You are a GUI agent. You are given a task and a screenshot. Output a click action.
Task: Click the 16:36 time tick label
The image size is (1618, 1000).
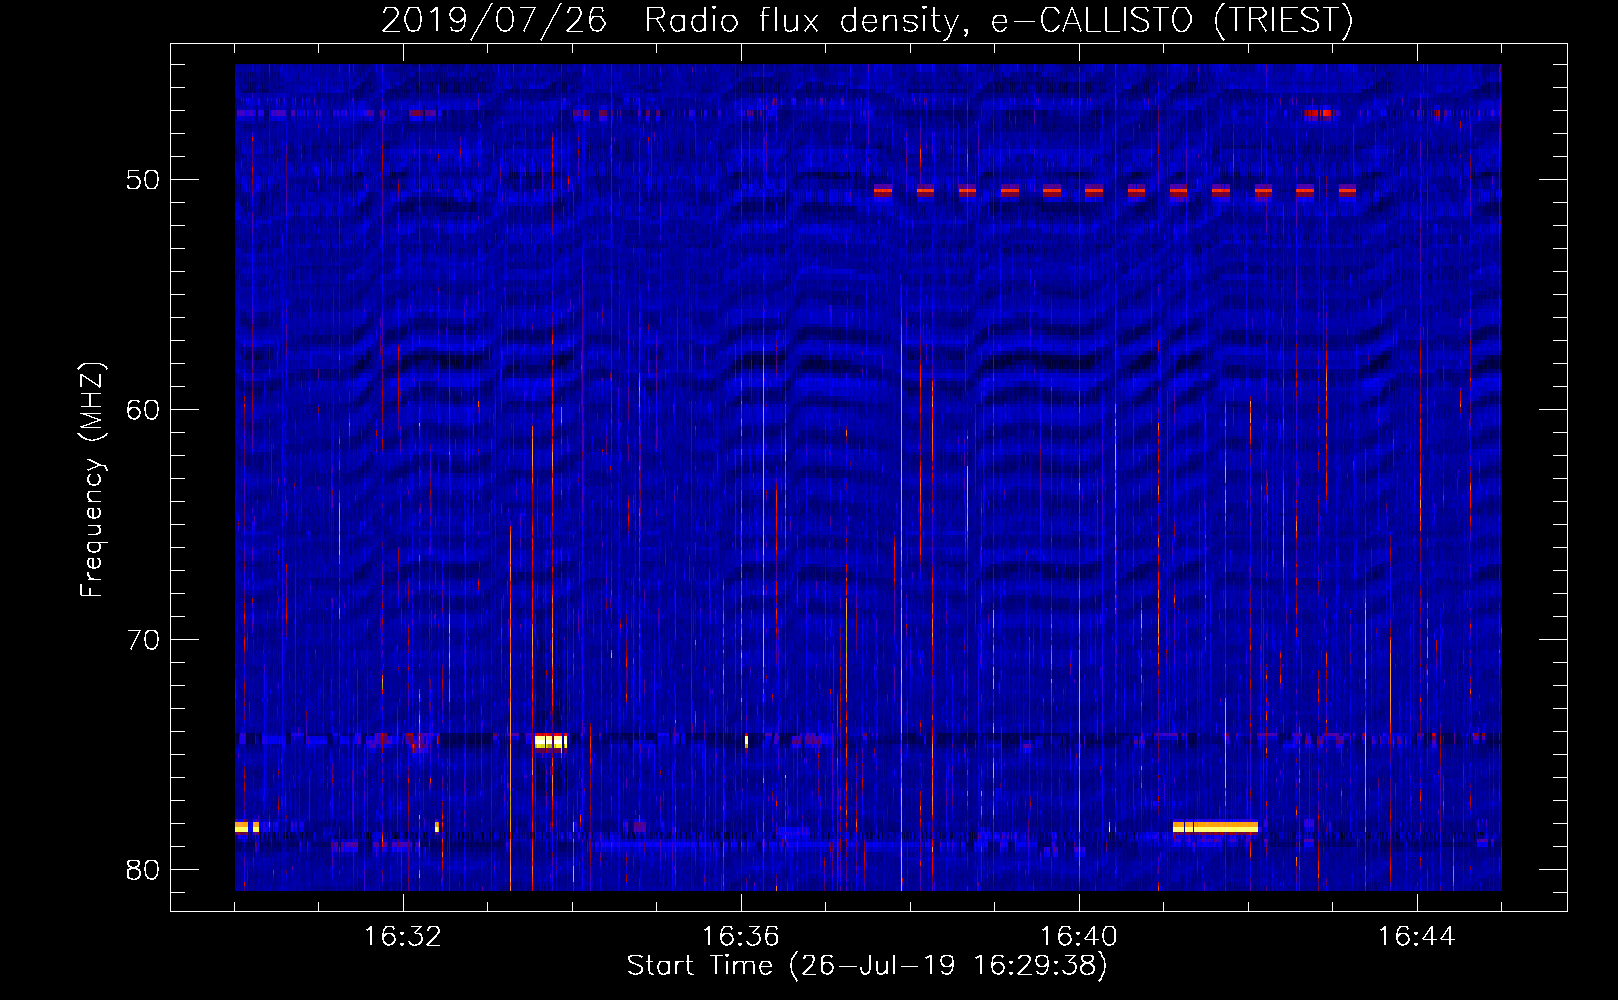tap(741, 937)
